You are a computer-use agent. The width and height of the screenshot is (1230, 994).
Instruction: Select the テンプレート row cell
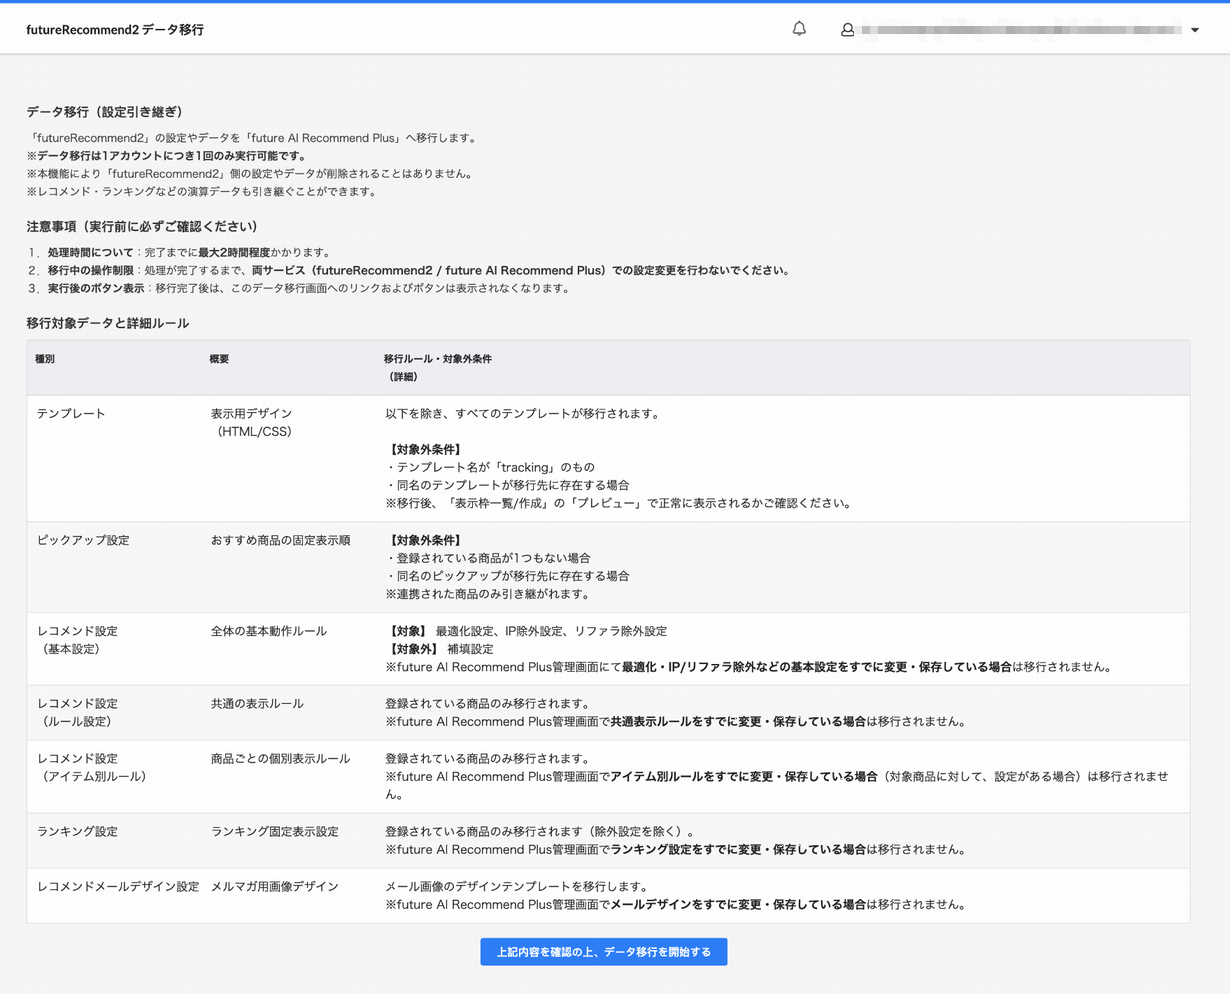(x=71, y=413)
